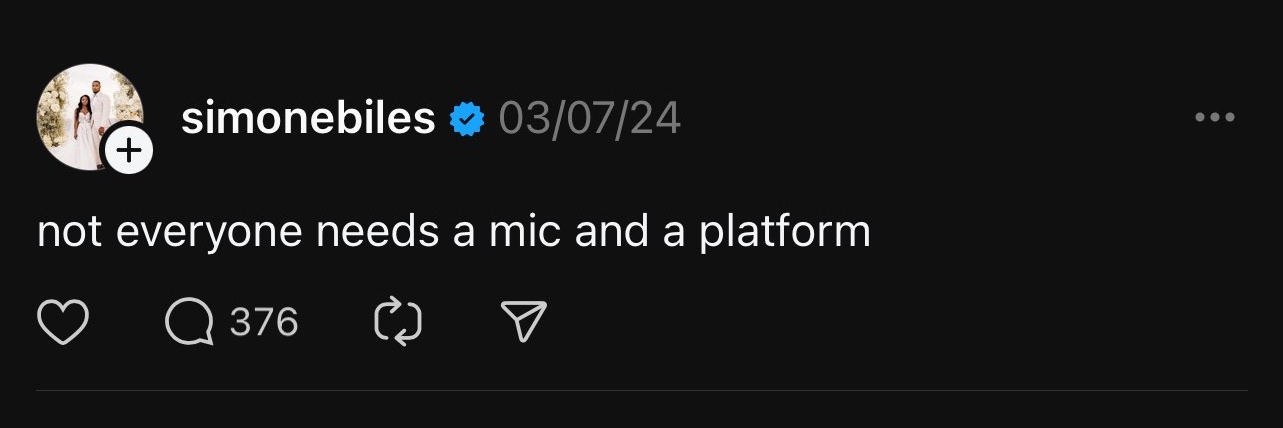
Task: Share the post with the paper plane icon
Action: [523, 322]
